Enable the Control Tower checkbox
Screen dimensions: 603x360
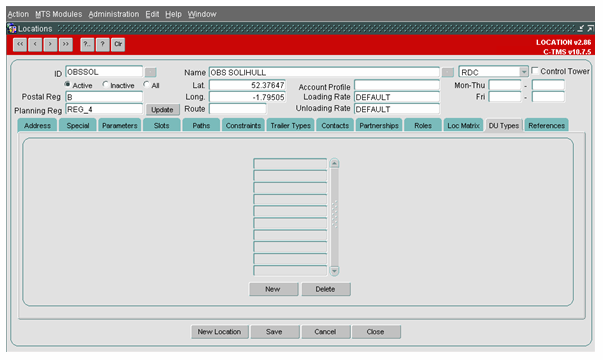tap(535, 71)
